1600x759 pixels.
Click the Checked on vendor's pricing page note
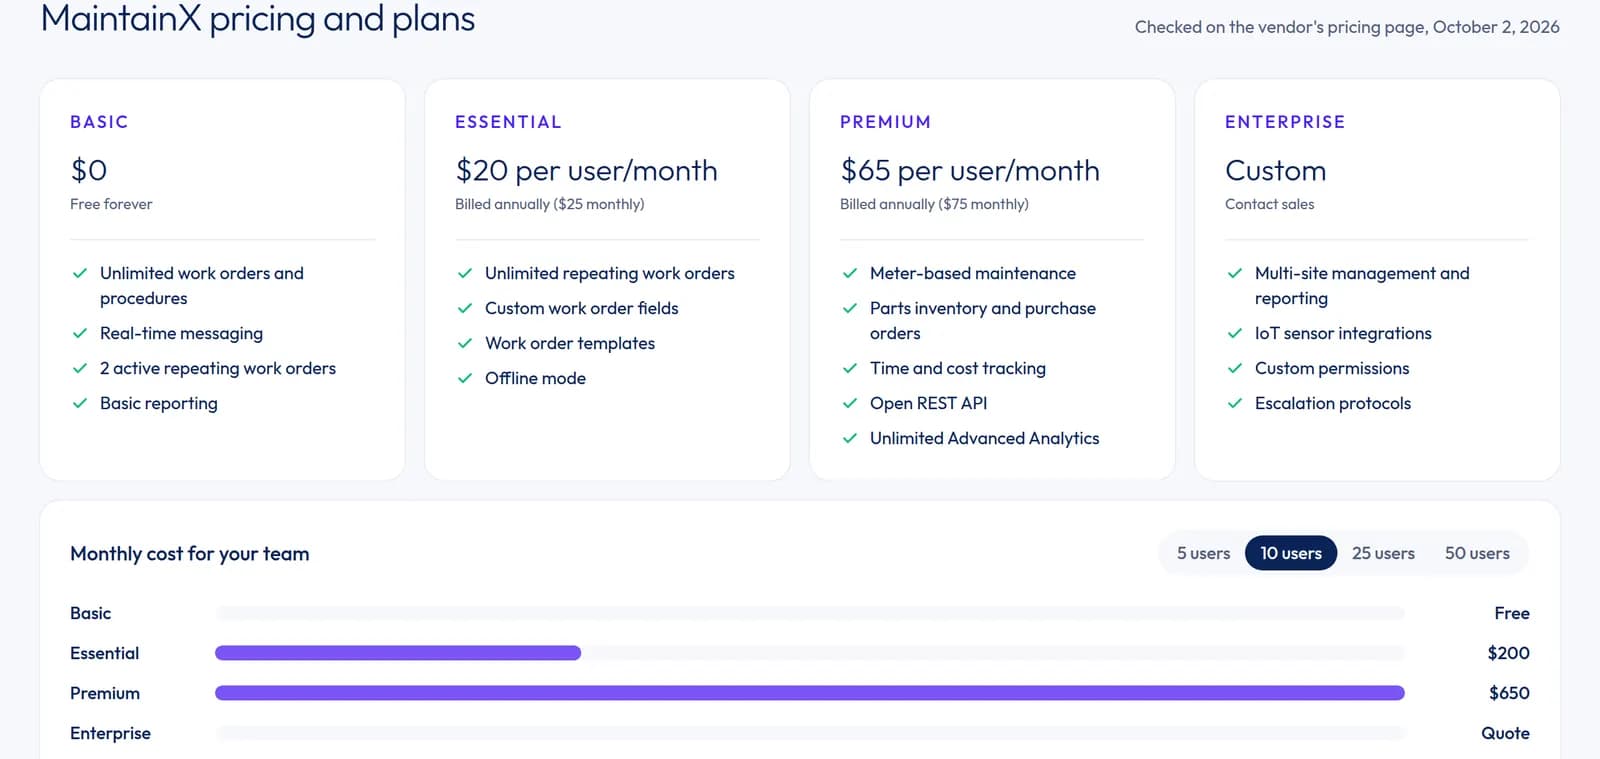pyautogui.click(x=1347, y=27)
